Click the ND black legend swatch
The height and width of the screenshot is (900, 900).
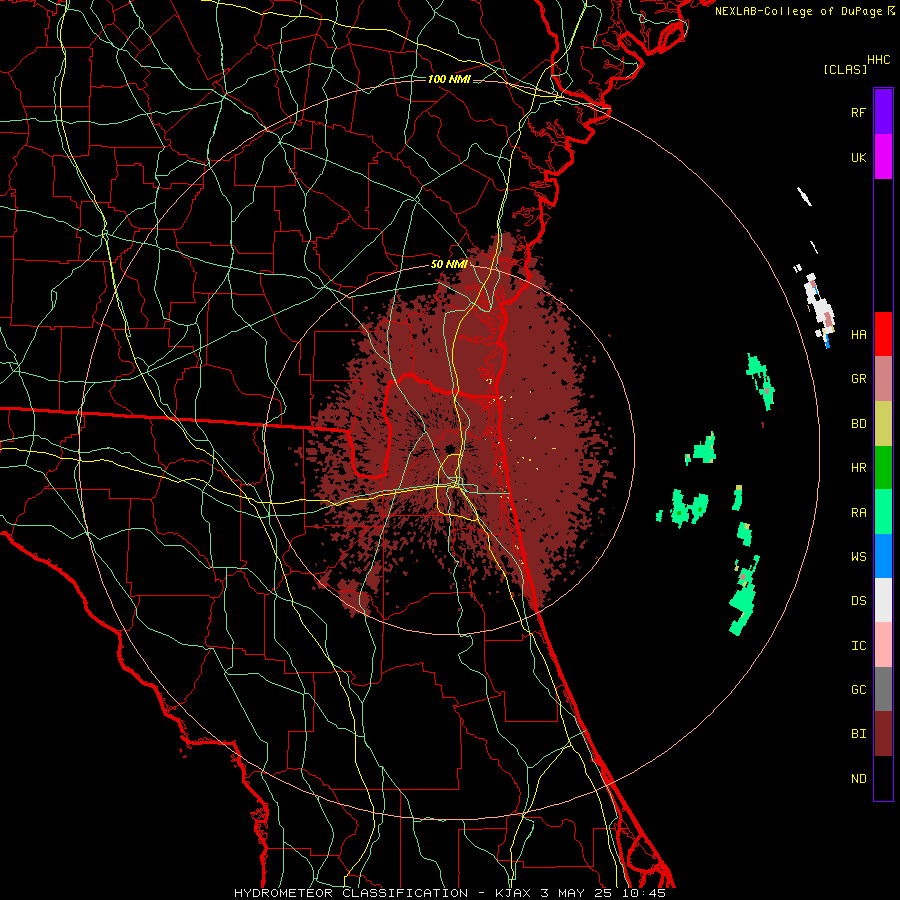coord(883,778)
